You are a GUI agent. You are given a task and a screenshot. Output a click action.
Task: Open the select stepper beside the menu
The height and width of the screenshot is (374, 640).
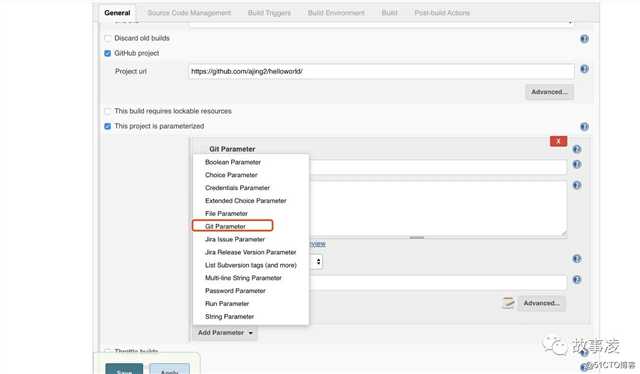[x=318, y=261]
